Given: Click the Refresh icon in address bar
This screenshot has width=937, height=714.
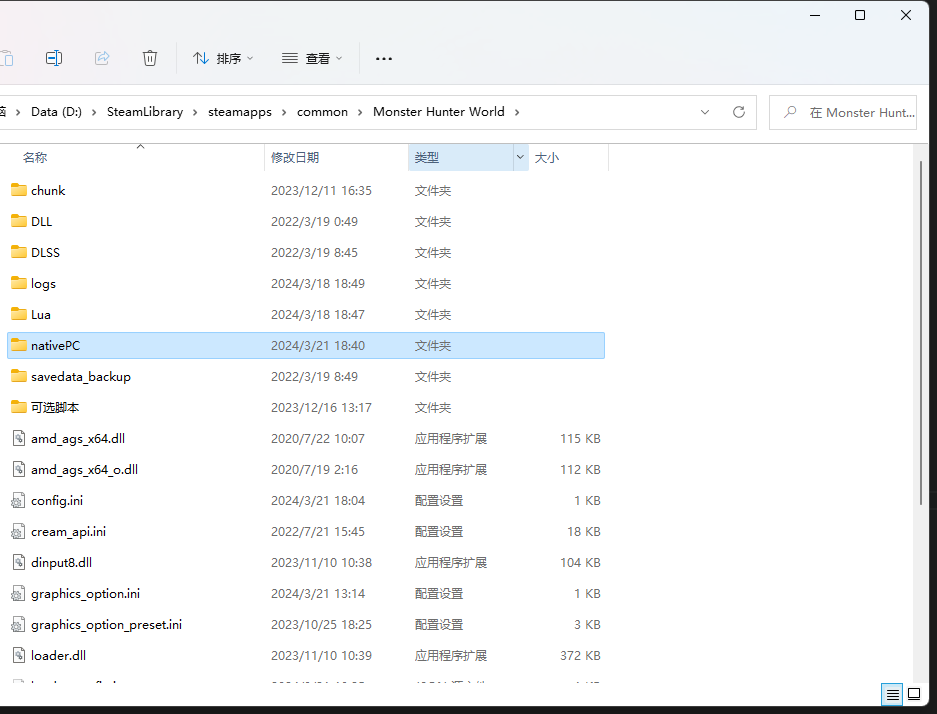Looking at the screenshot, I should (x=739, y=112).
